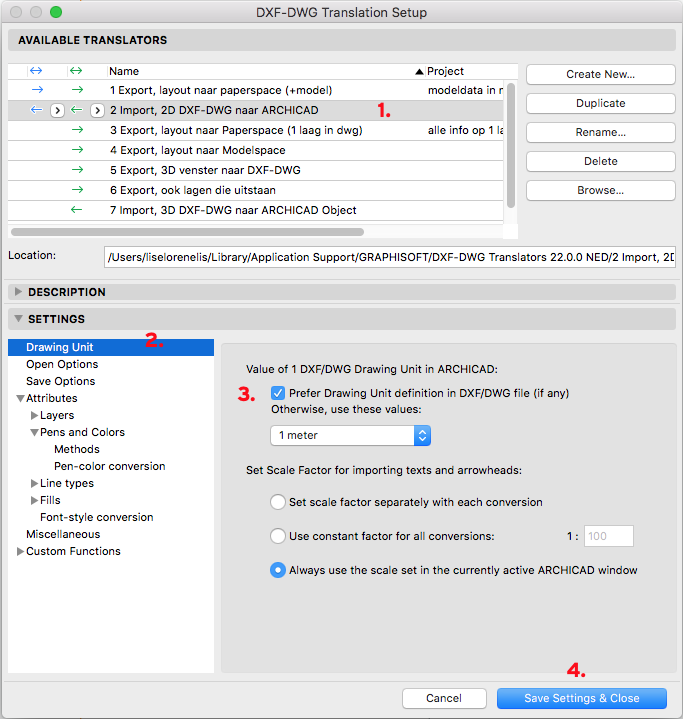This screenshot has width=683, height=719.
Task: Select '2 Import, 2D DXF-DWG naar ARCHICAD'
Action: 255,111
